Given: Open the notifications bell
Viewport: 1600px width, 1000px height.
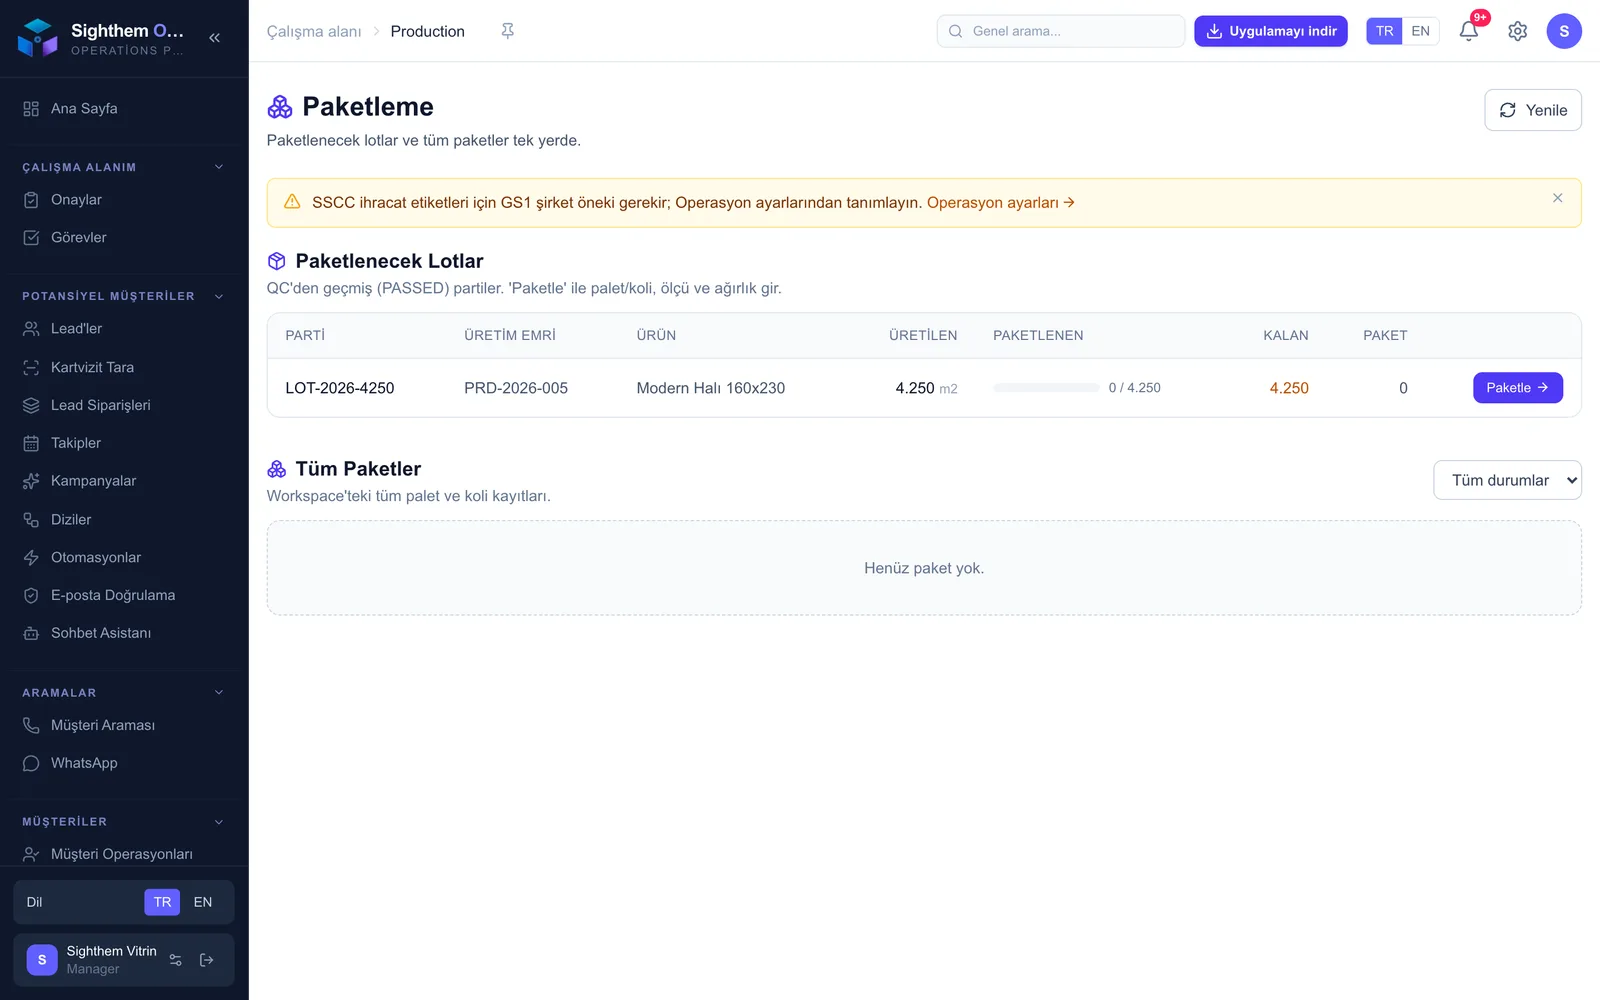Looking at the screenshot, I should [x=1468, y=31].
